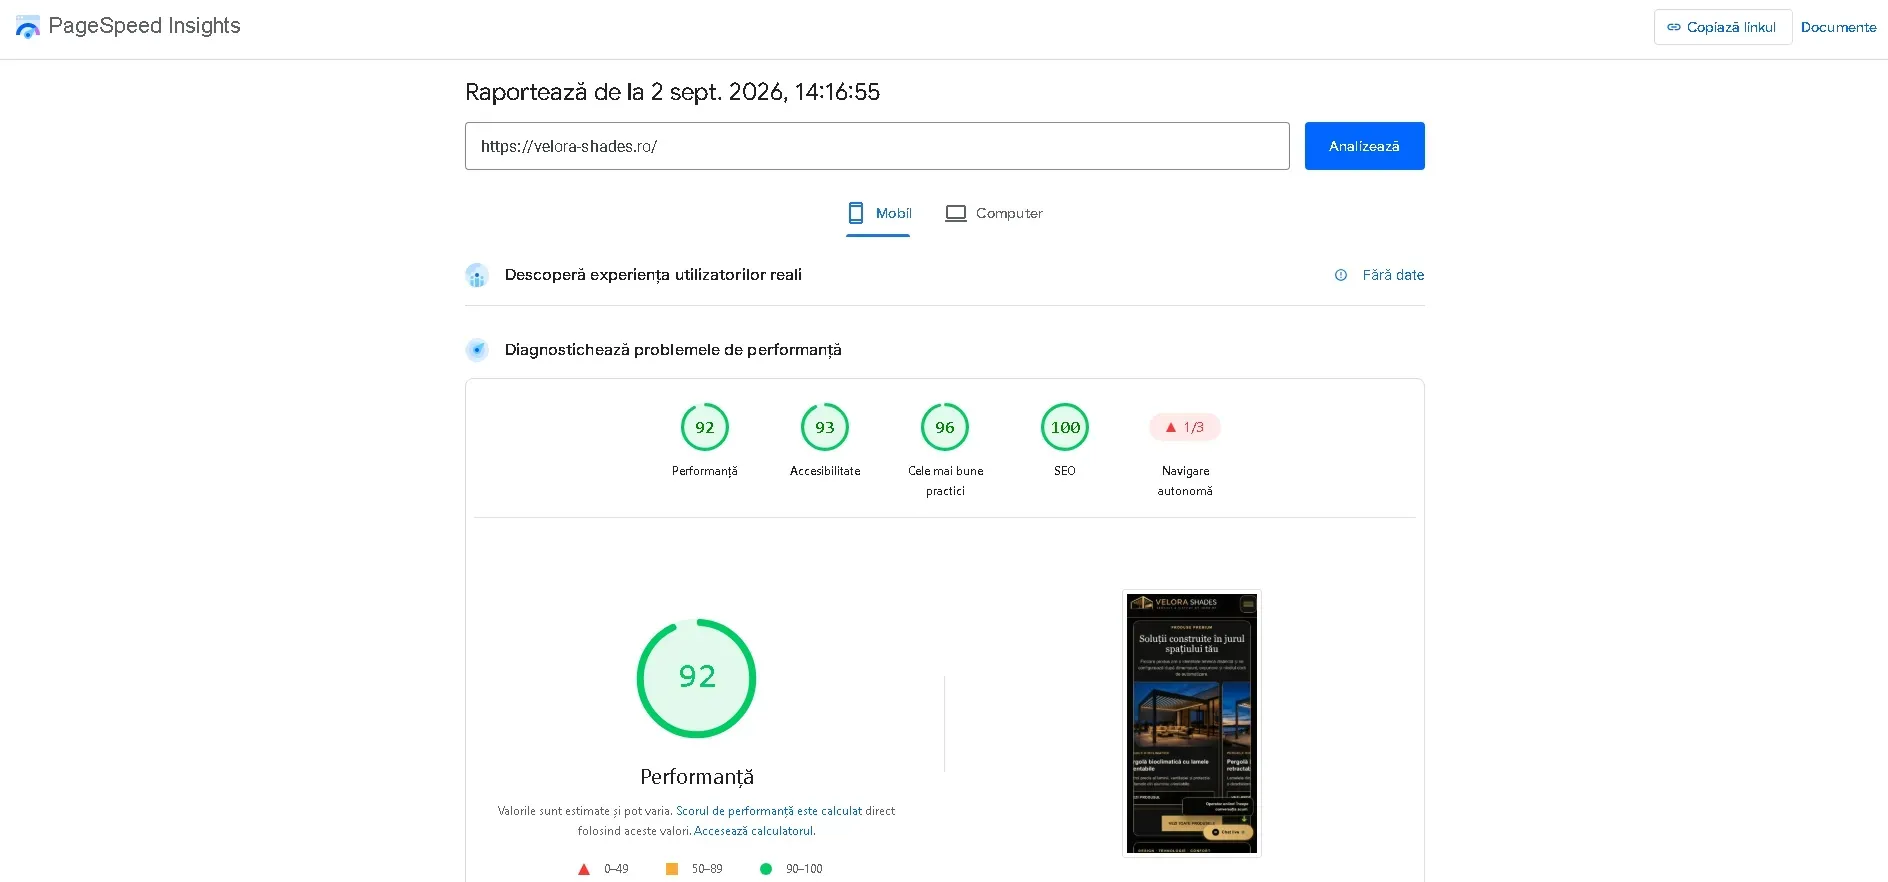
Task: Click the red triangle 0–49 legend icon
Action: [x=584, y=869]
